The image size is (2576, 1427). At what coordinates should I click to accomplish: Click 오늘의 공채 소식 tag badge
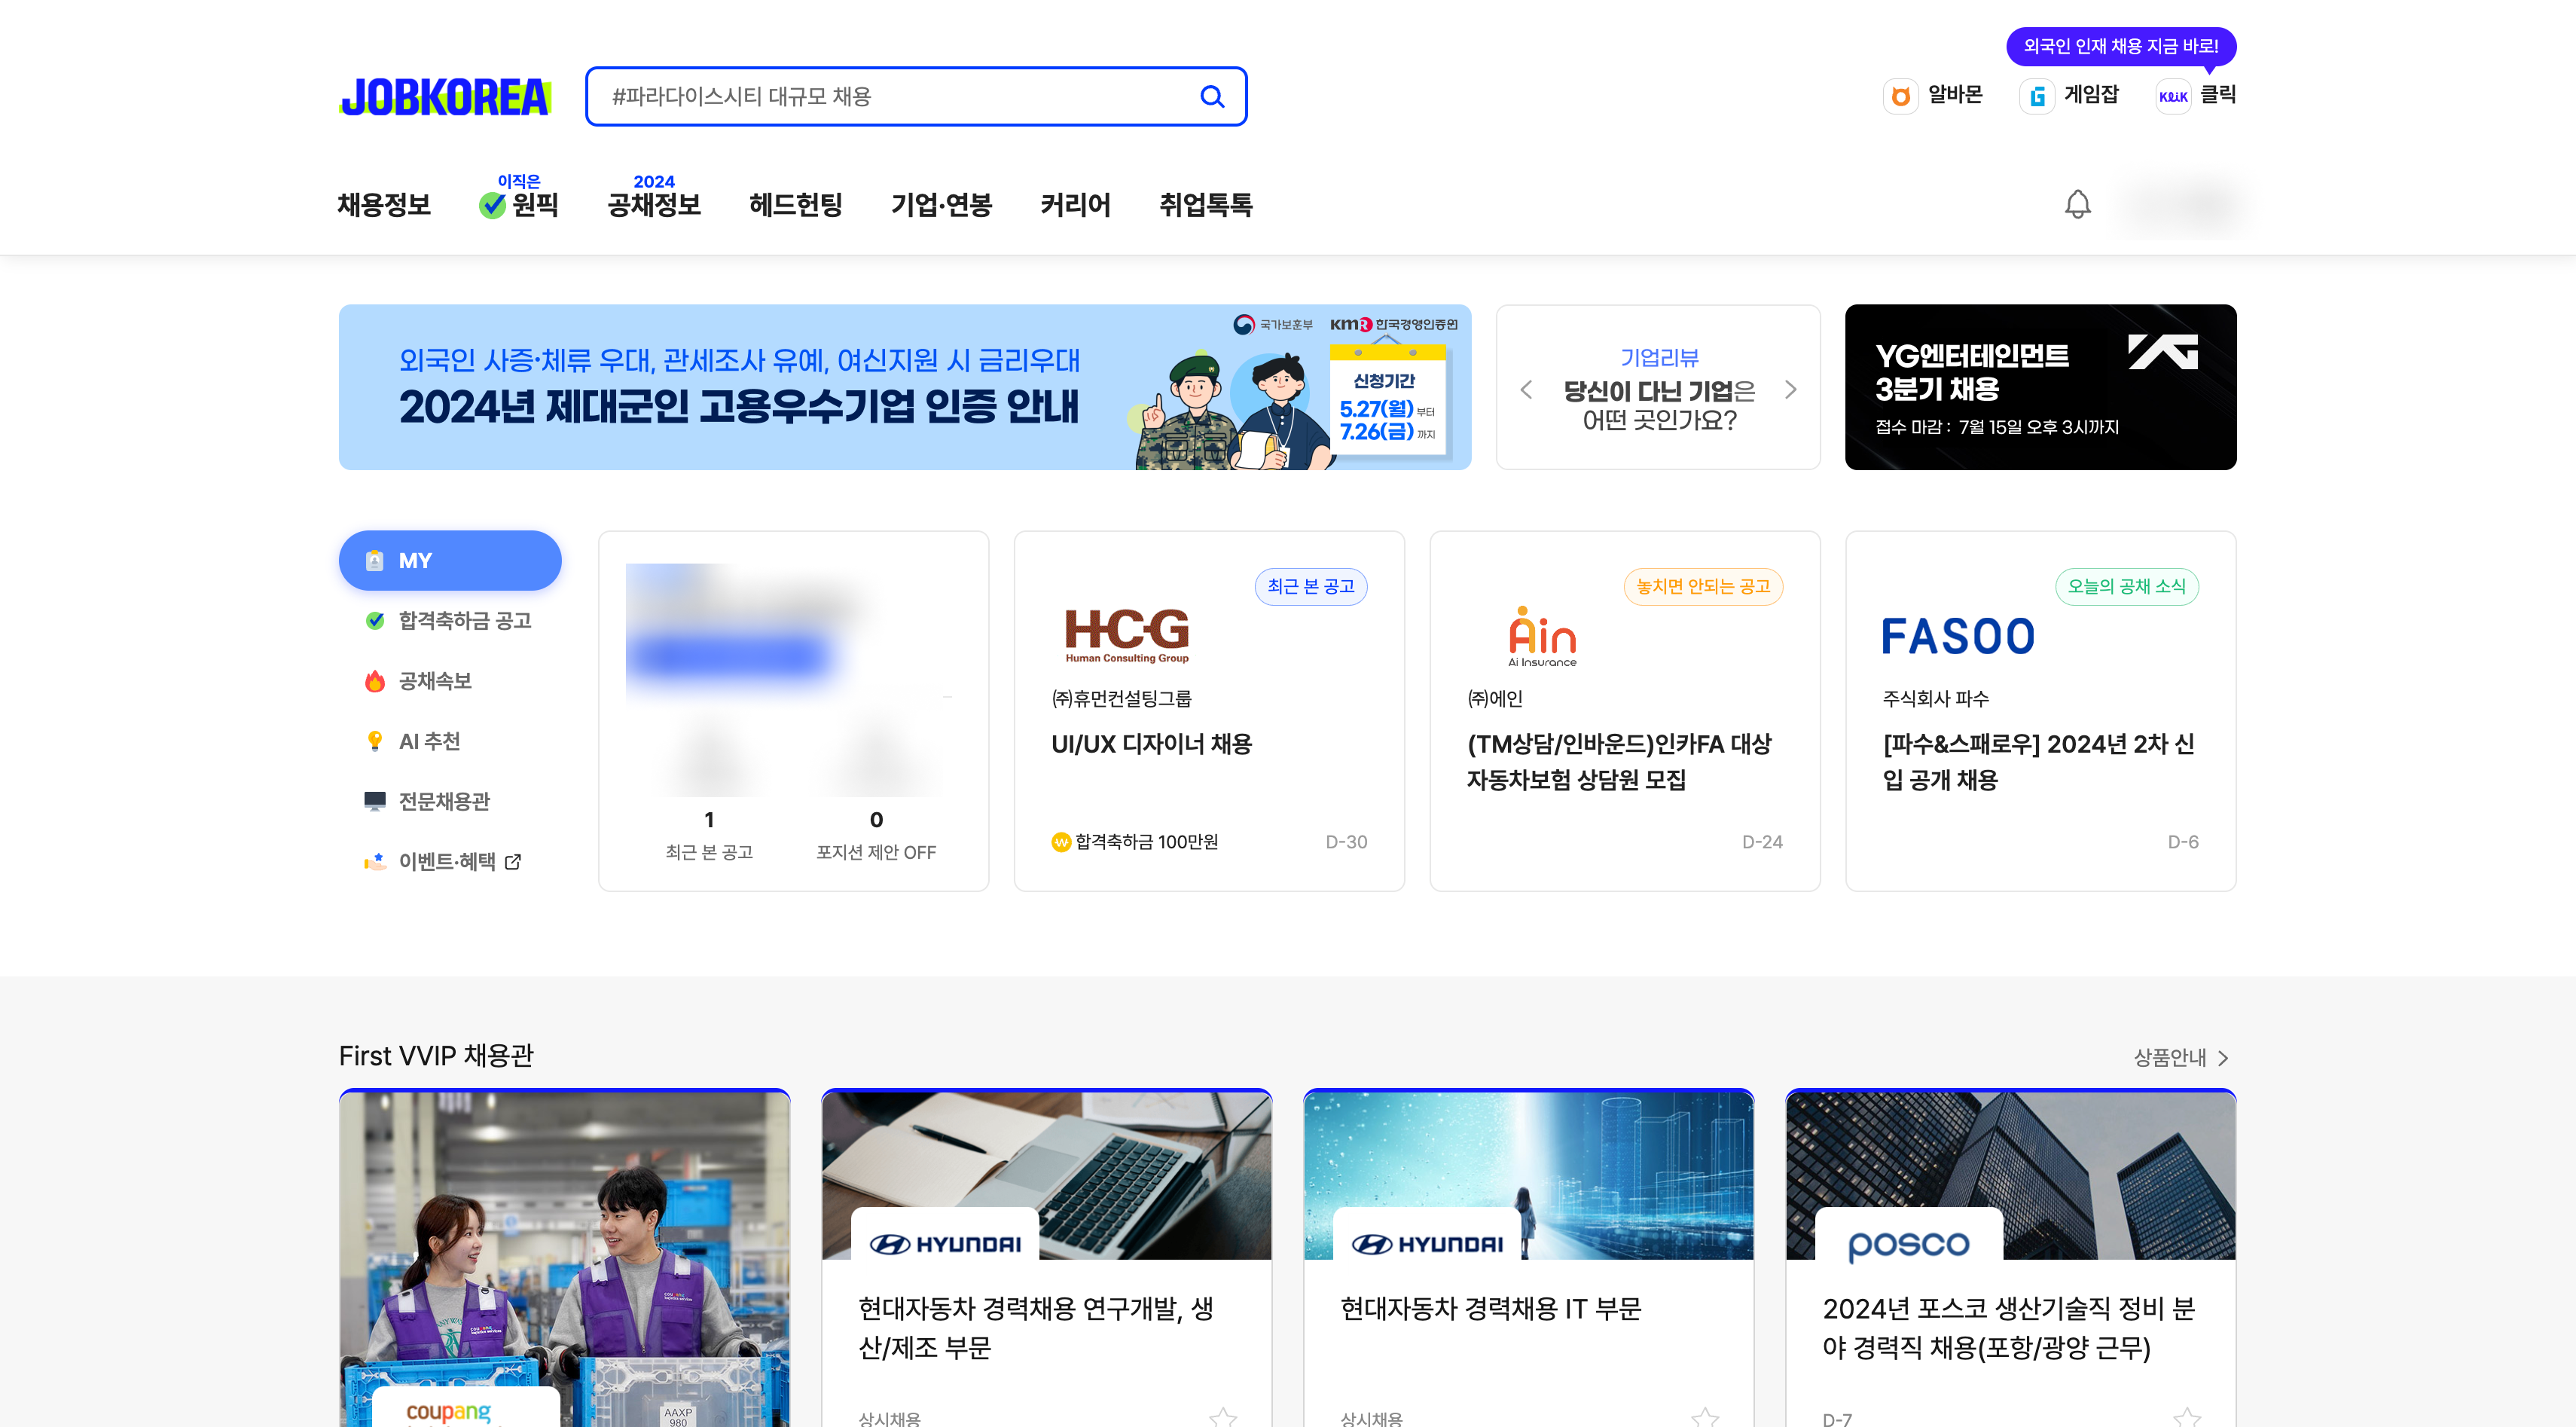pos(2127,586)
